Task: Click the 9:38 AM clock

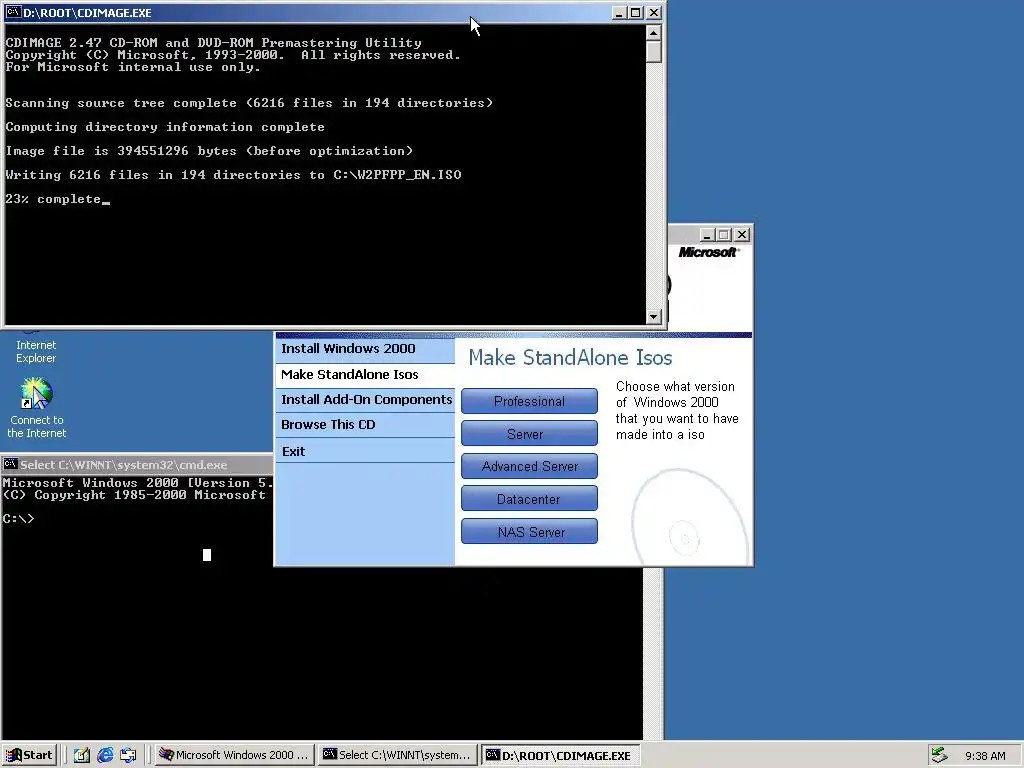Action: click(x=985, y=756)
